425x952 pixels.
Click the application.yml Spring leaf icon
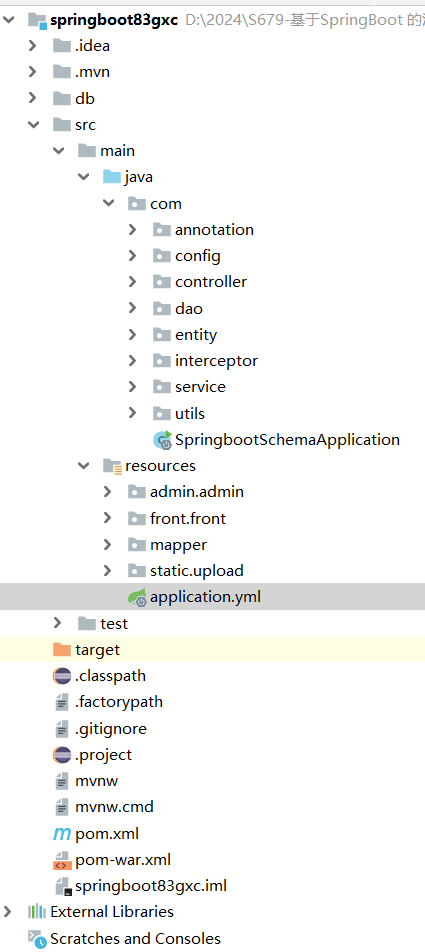137,597
